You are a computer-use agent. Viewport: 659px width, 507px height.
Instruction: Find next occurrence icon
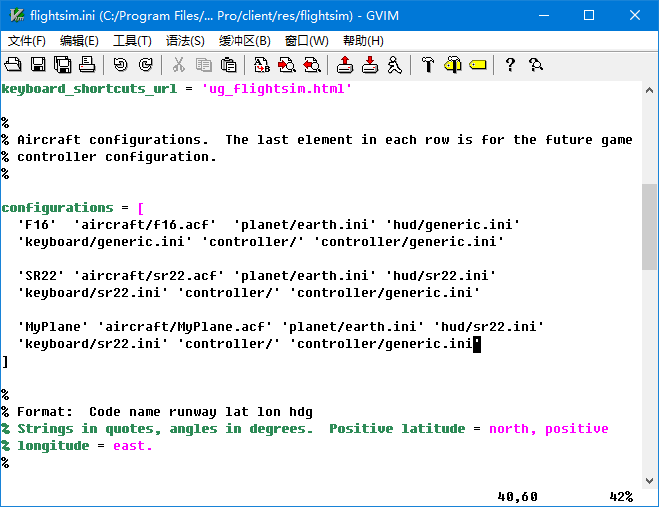(x=287, y=65)
